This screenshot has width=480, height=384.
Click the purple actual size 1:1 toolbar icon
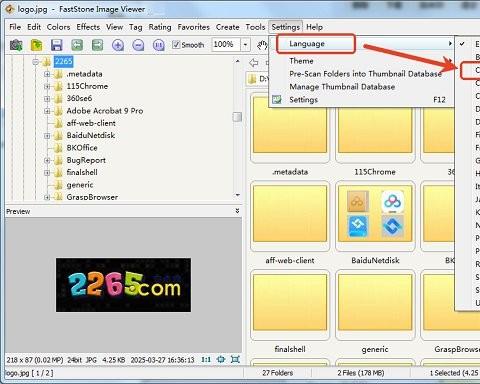point(159,45)
